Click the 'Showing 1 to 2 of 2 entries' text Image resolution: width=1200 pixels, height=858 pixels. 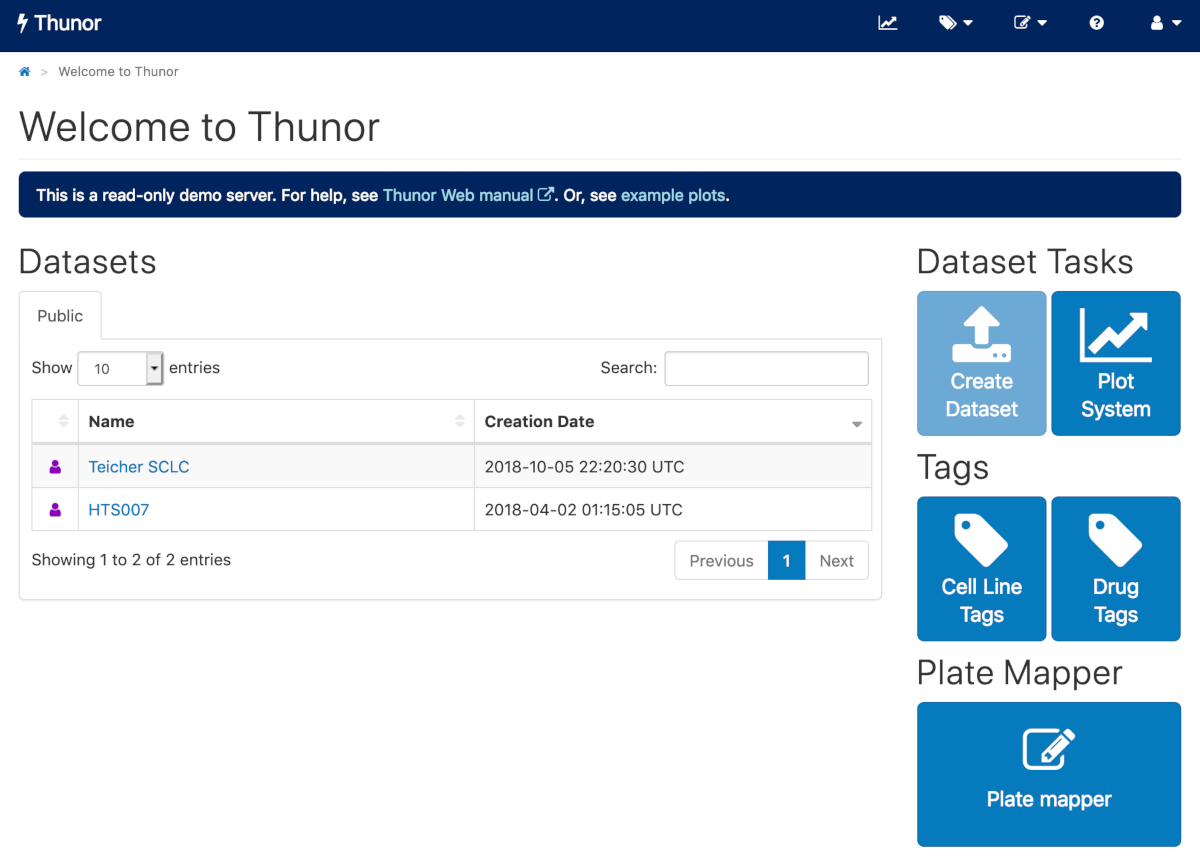(131, 560)
